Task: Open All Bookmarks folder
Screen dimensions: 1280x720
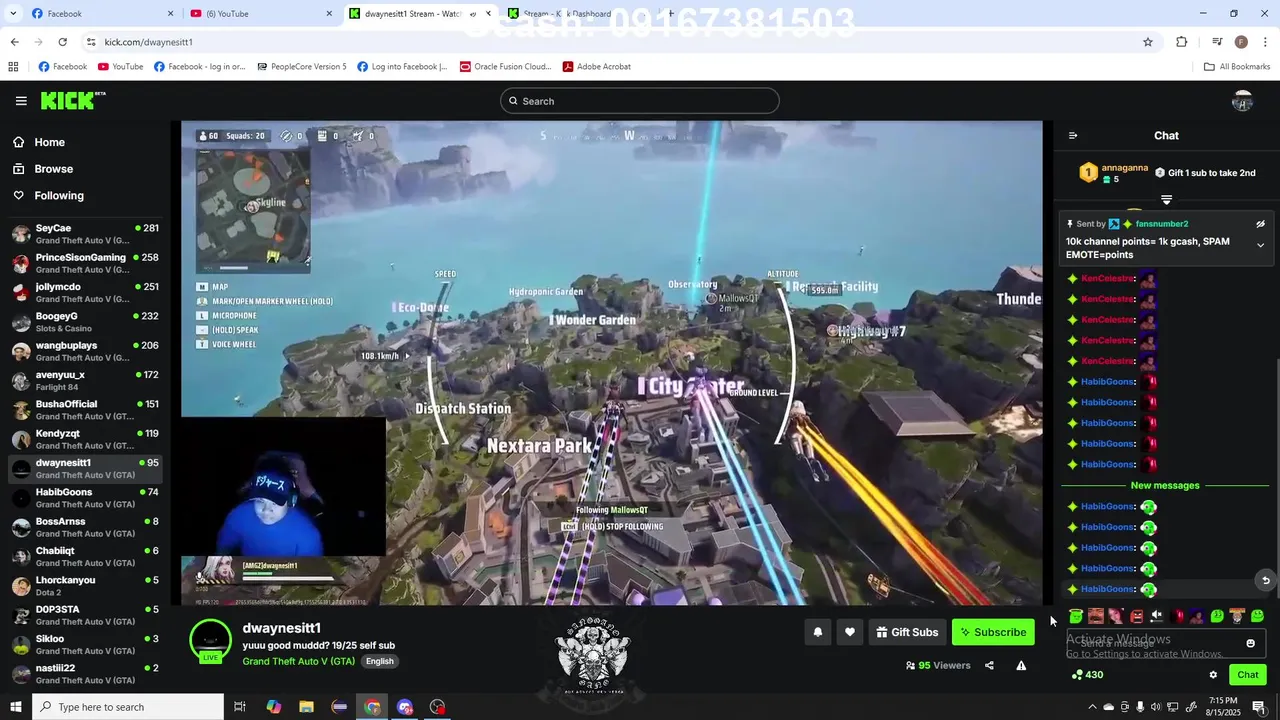Action: pyautogui.click(x=1237, y=67)
